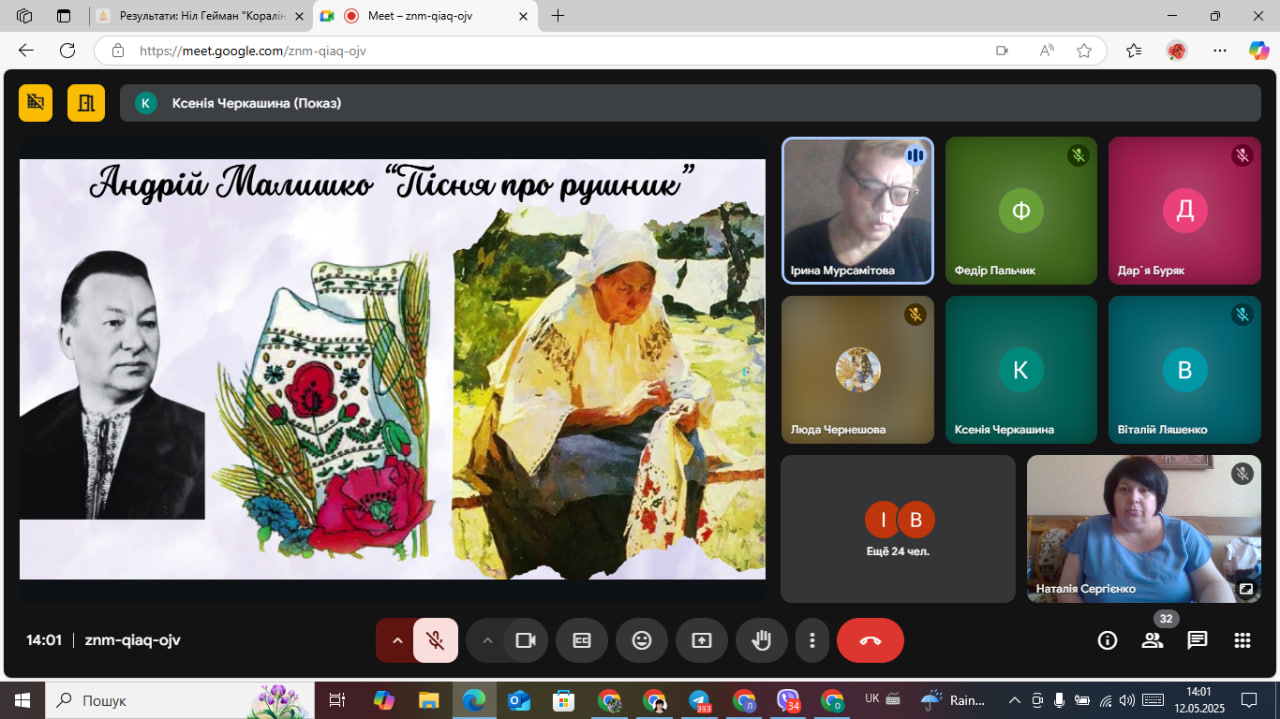Open the shared slide presentation view
Viewport: 1280px width, 719px height.
click(x=392, y=369)
